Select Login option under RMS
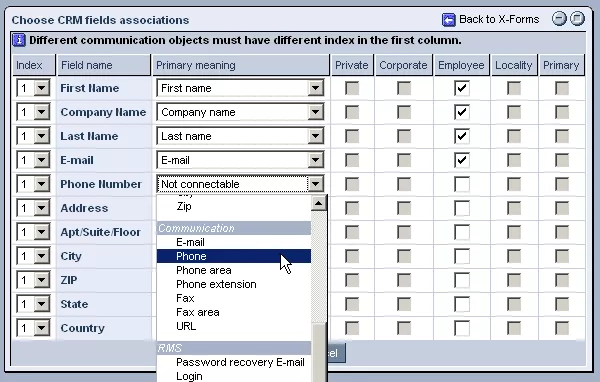 tap(234, 376)
